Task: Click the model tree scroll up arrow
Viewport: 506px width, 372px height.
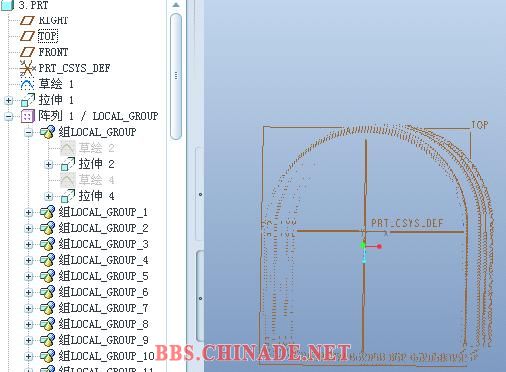Action: (x=176, y=5)
